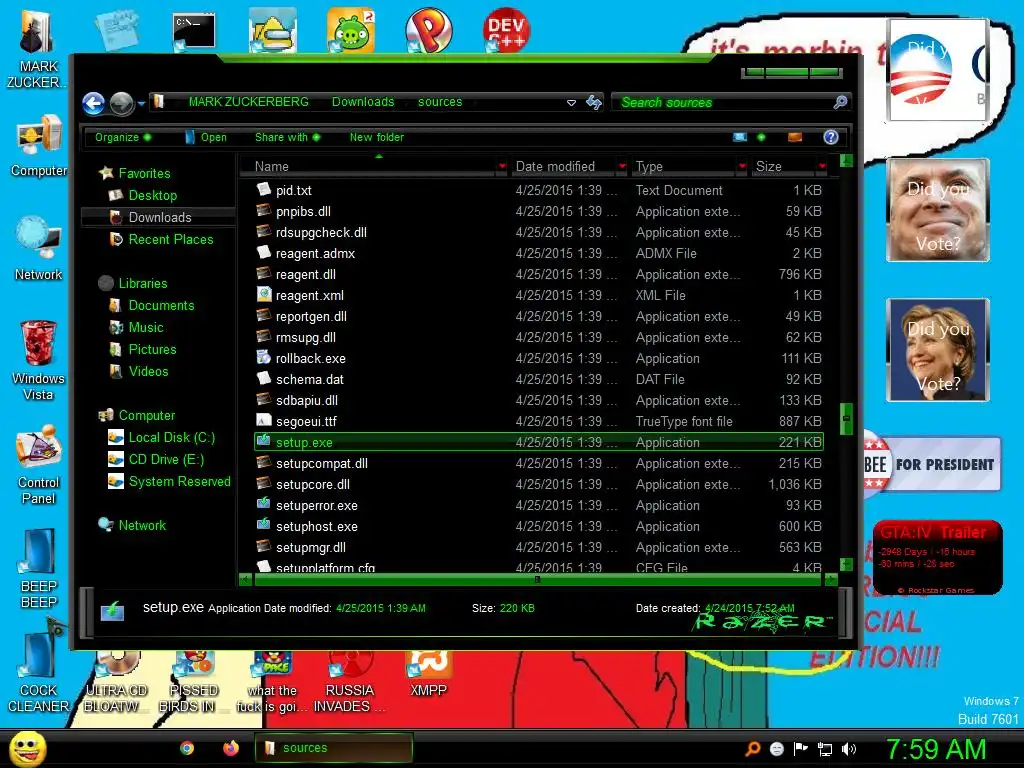Open the Share with menu

click(x=287, y=137)
